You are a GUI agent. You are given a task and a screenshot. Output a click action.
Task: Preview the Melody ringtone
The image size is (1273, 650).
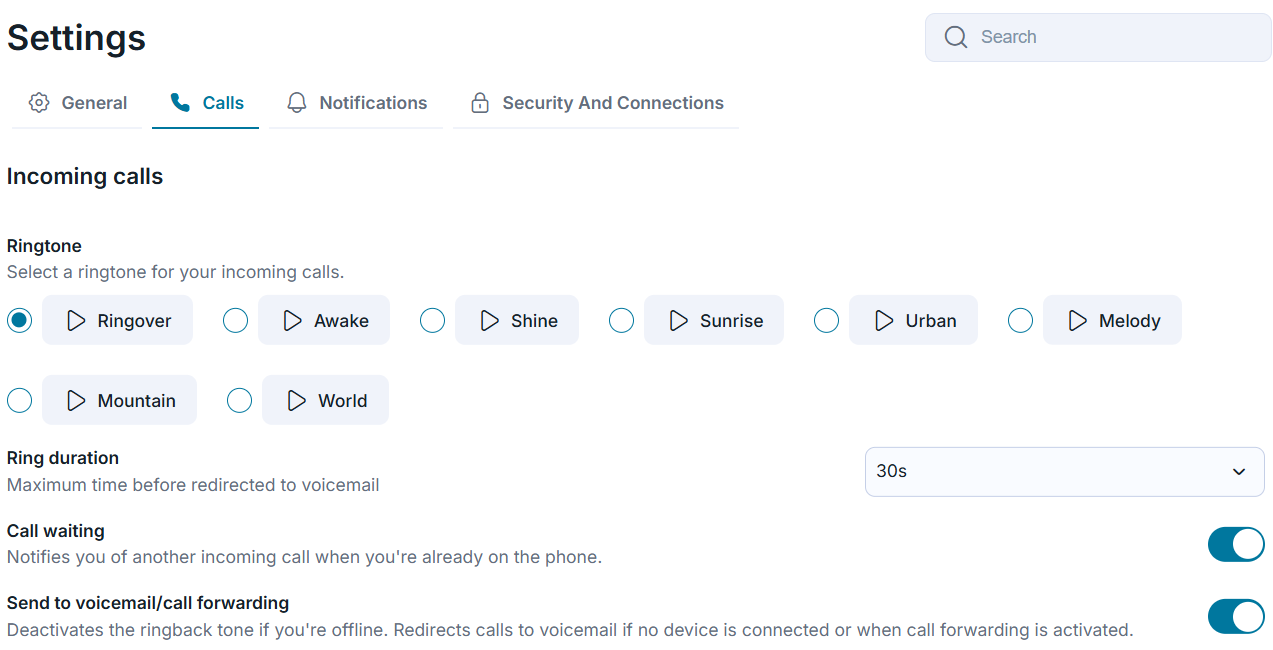coord(1112,320)
